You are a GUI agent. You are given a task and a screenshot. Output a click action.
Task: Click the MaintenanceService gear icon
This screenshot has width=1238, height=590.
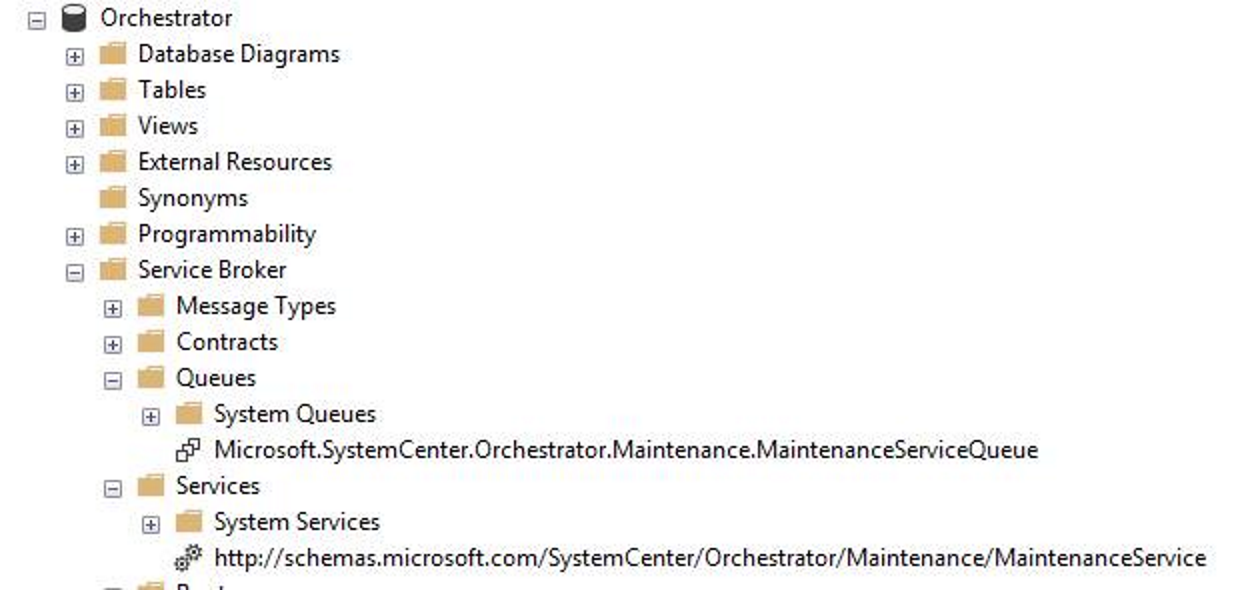(188, 558)
